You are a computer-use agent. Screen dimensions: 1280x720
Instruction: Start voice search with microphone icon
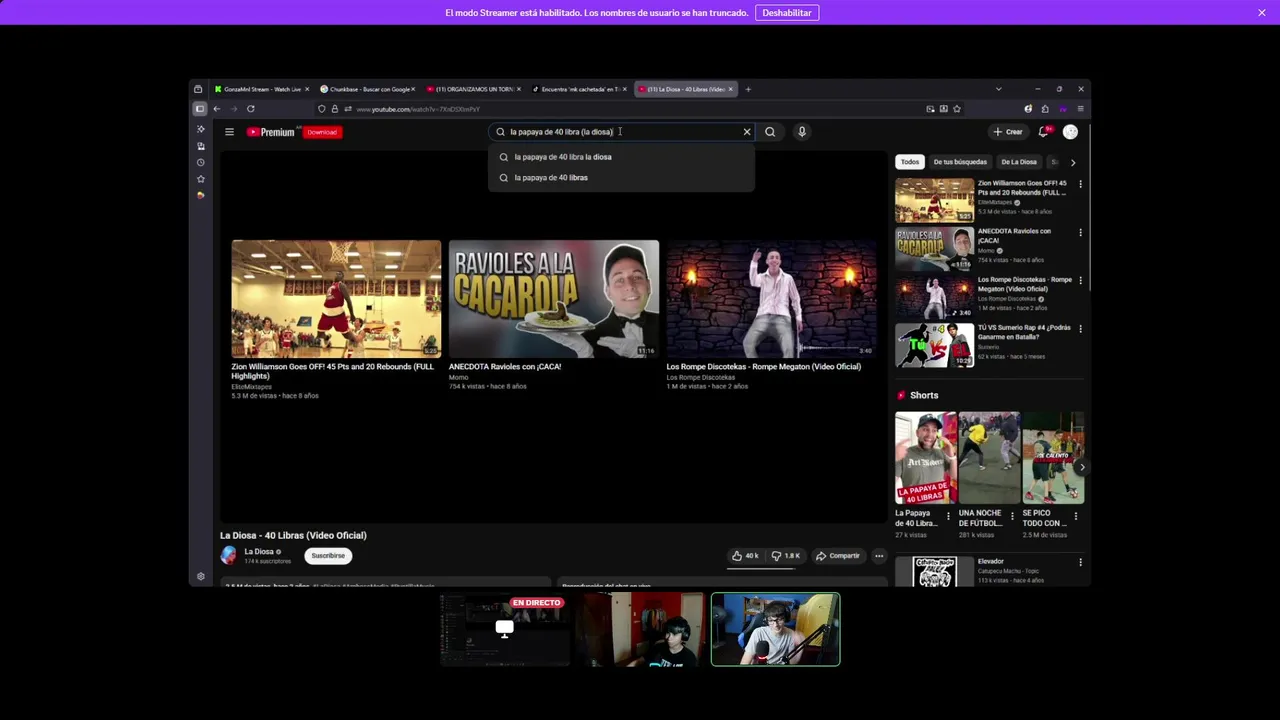click(x=801, y=132)
